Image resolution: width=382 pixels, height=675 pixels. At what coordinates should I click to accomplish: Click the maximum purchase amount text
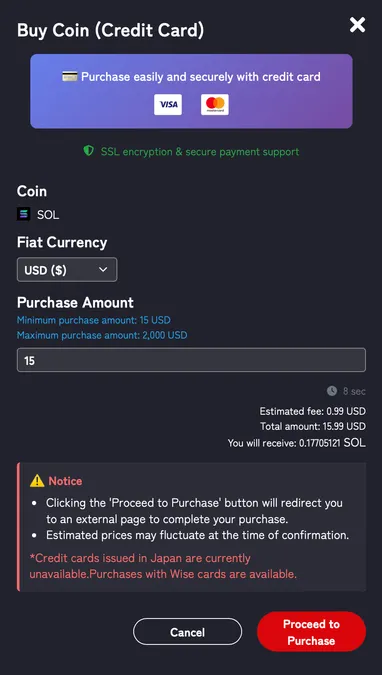[x=102, y=335]
